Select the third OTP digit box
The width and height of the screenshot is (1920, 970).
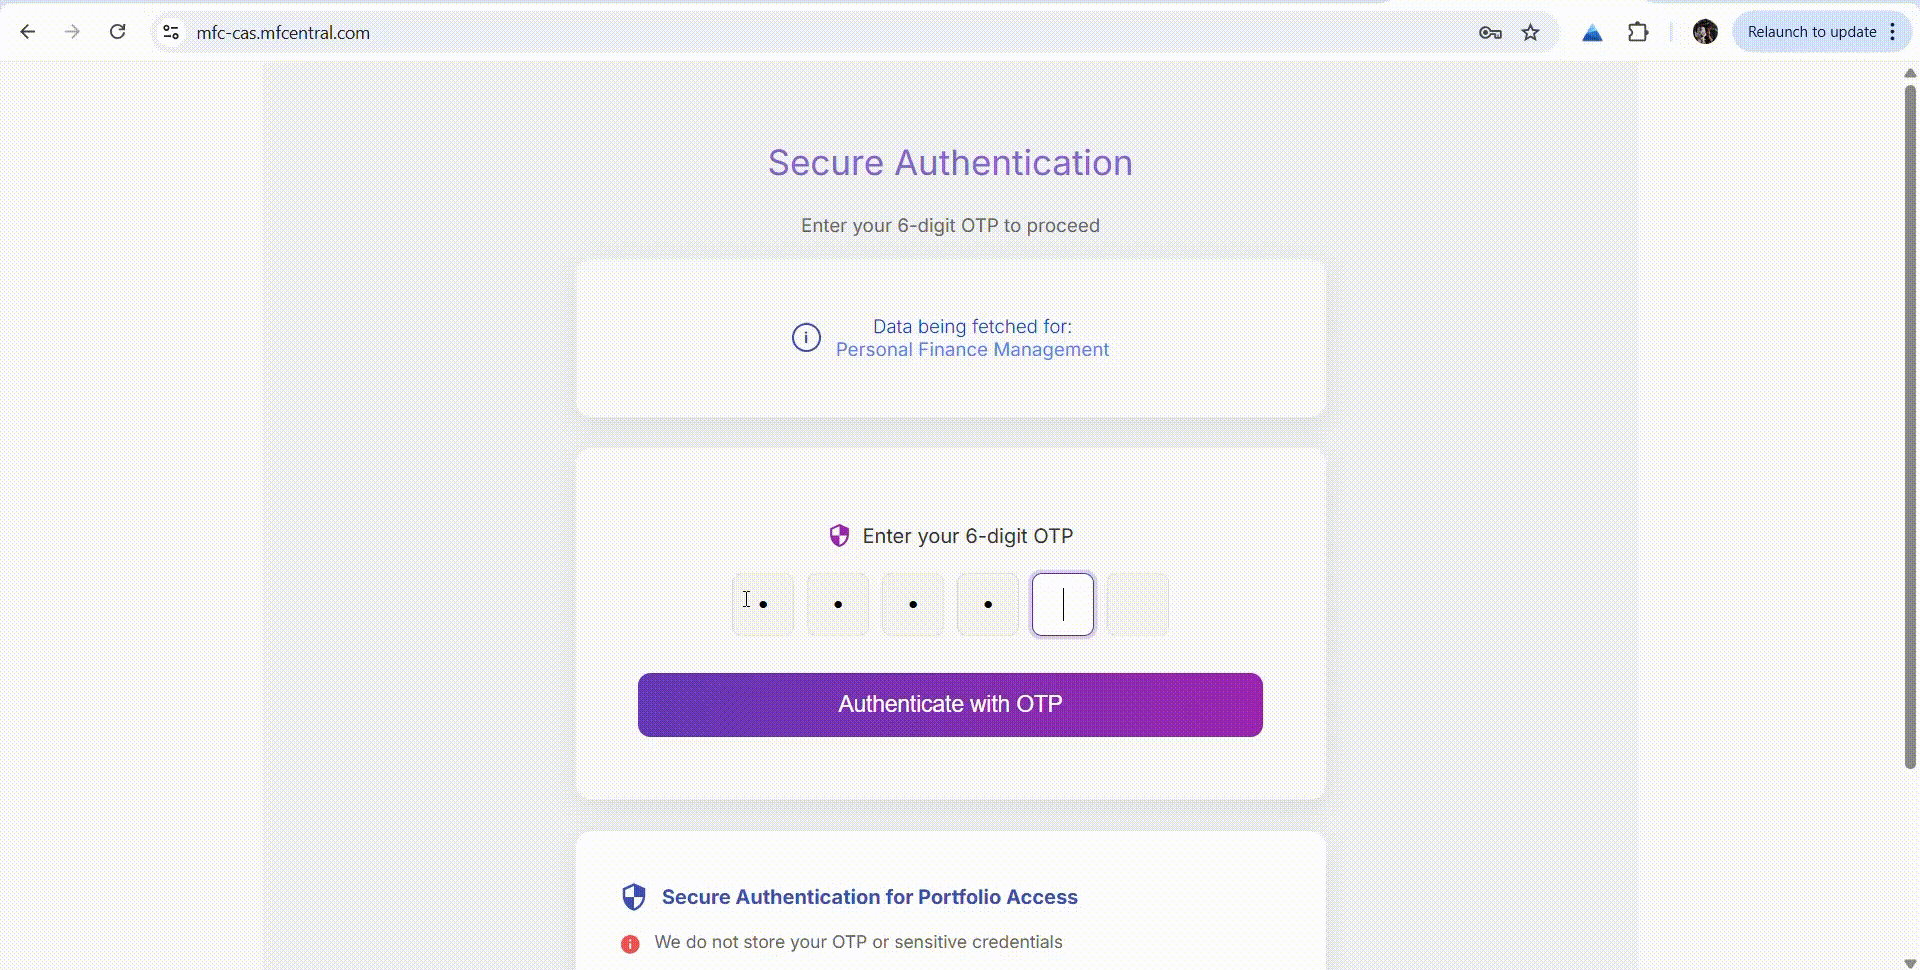[x=913, y=604]
